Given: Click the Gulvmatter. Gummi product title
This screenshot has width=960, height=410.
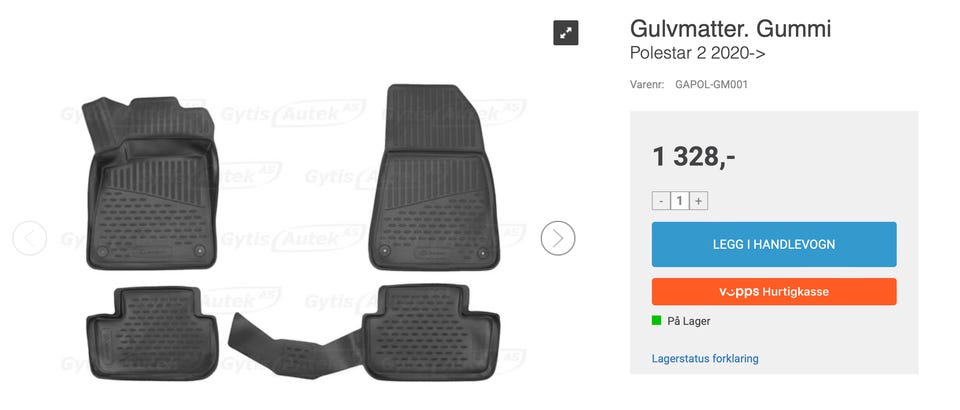Looking at the screenshot, I should click(x=730, y=28).
